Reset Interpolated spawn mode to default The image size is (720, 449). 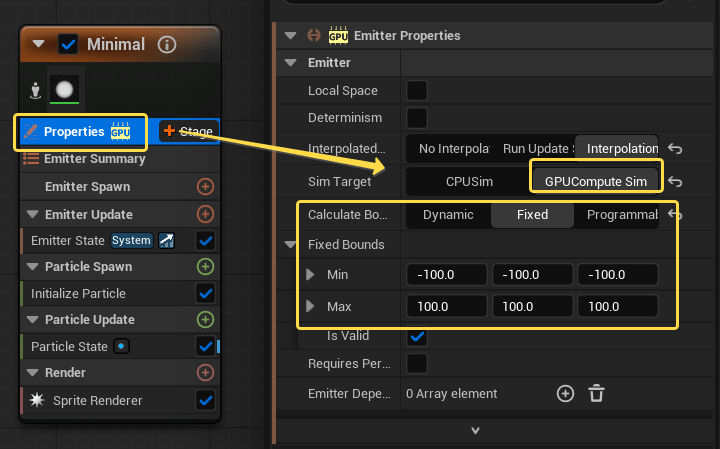[675, 149]
